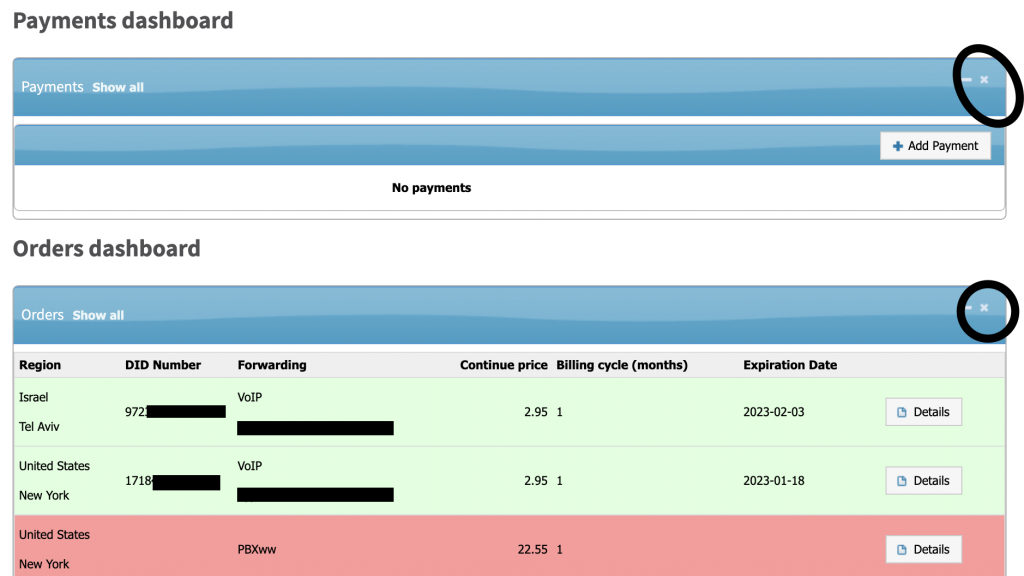Click the DID Number column header
1024x576 pixels.
tap(163, 365)
